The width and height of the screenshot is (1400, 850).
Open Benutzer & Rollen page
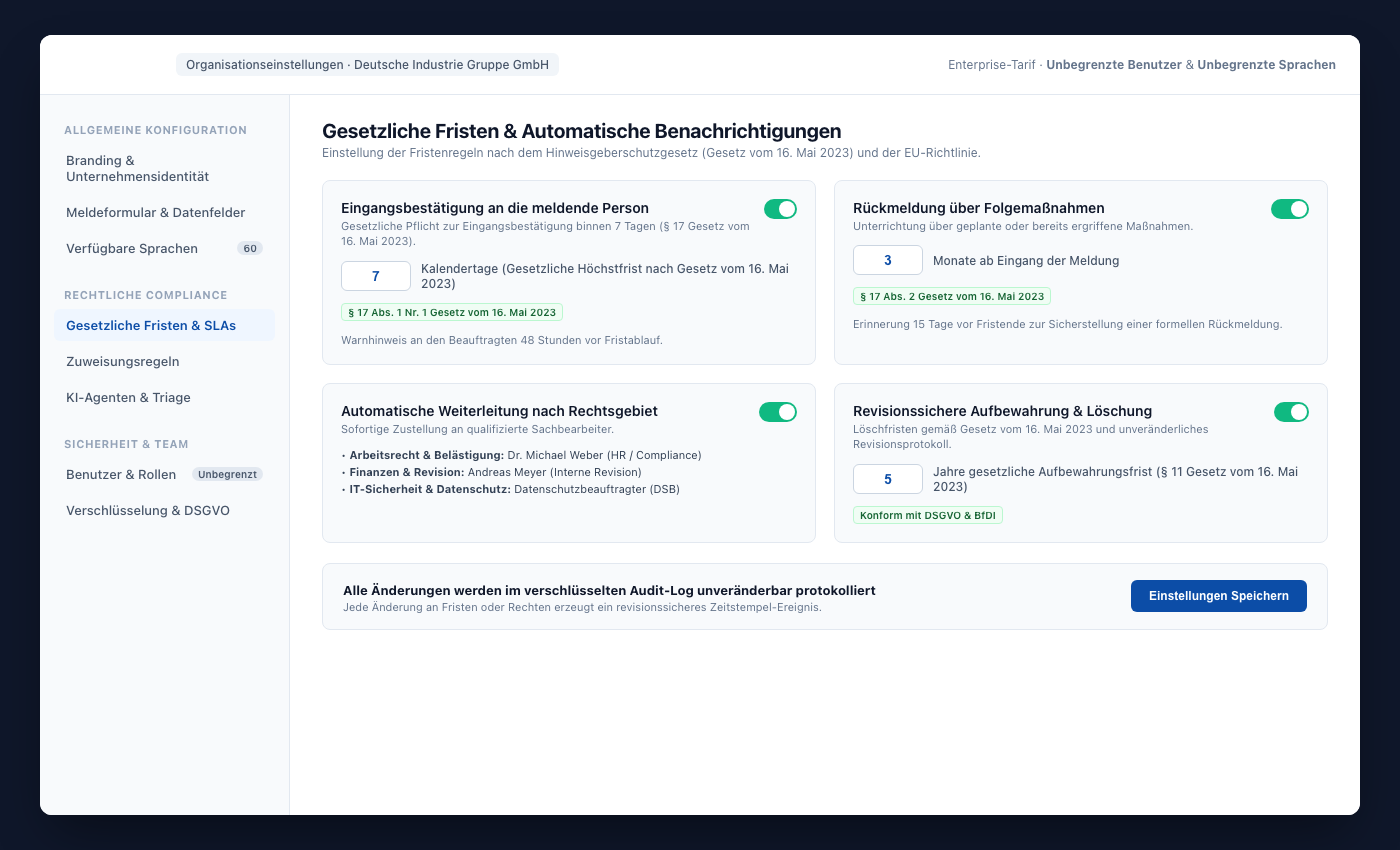coord(164,474)
